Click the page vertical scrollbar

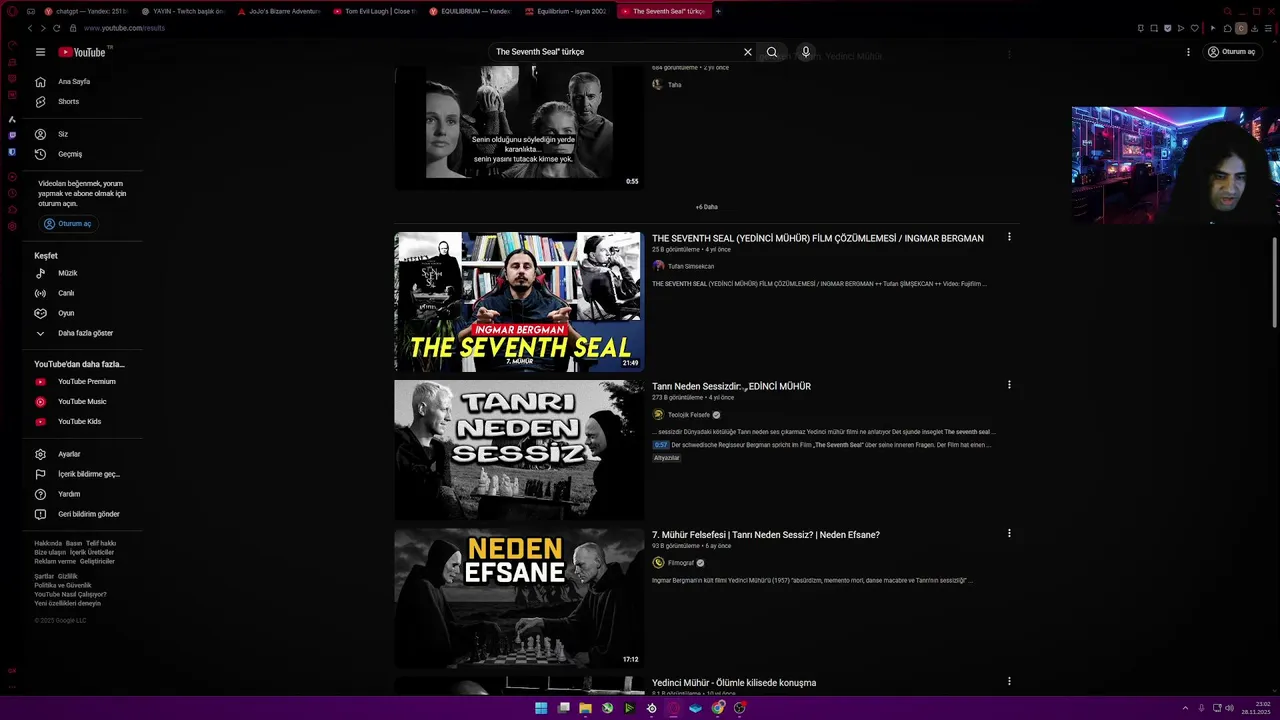(1275, 283)
